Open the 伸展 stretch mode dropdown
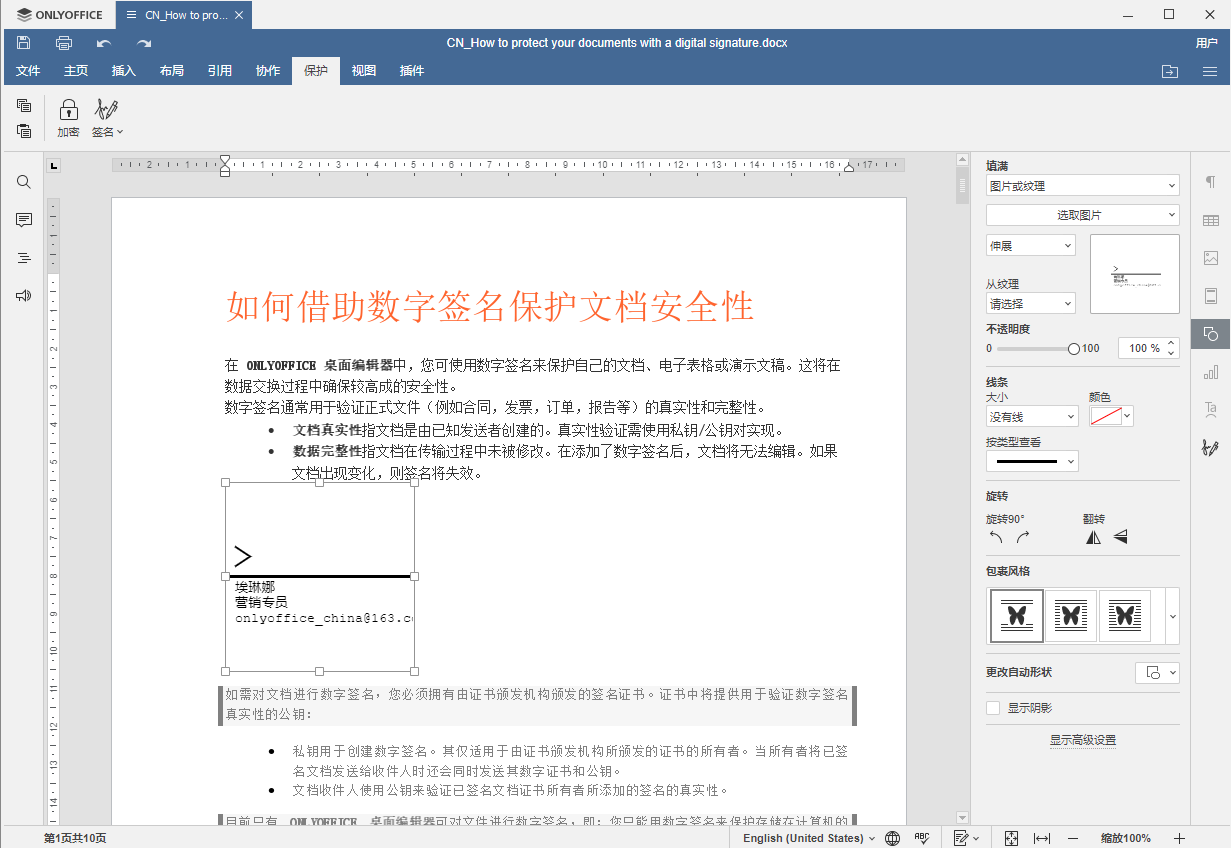The image size is (1231, 848). (x=1031, y=245)
